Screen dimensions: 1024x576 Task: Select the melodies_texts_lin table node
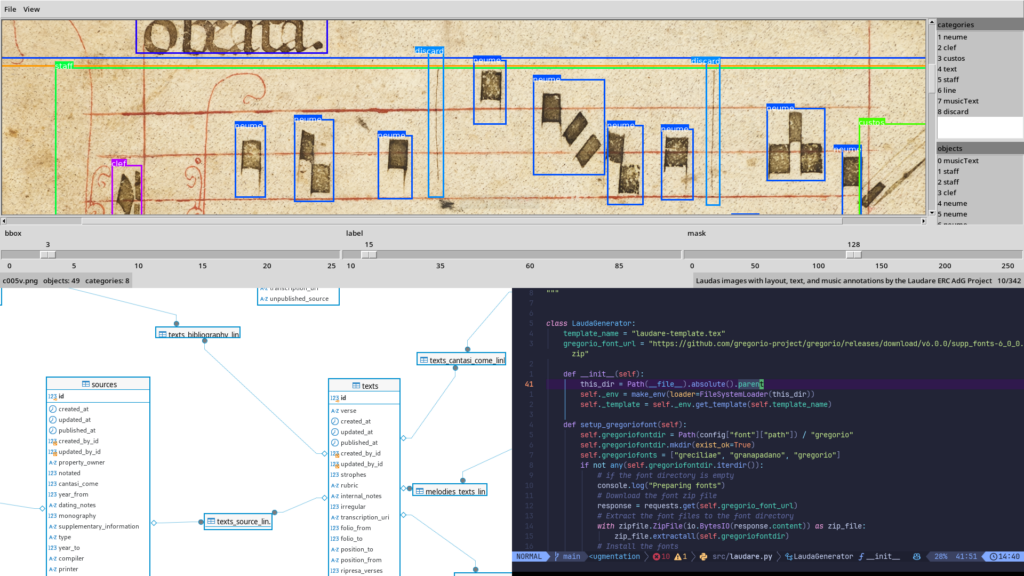tap(450, 490)
